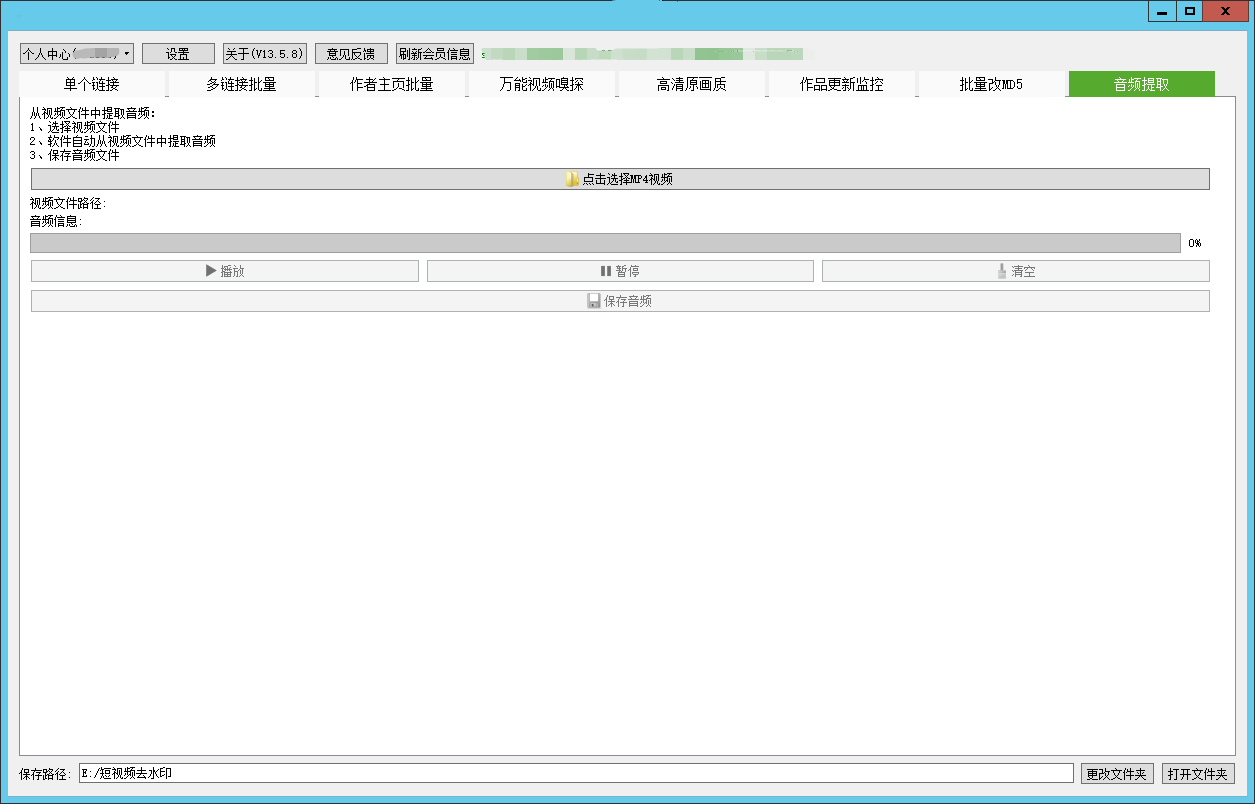Go to the 高清原画质 tab

click(x=691, y=85)
